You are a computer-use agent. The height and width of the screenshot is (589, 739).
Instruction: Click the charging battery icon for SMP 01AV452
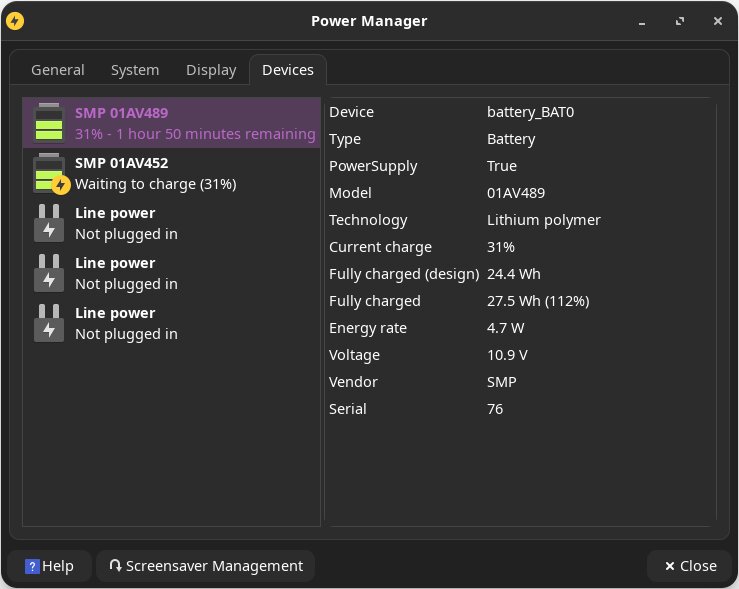tap(49, 173)
